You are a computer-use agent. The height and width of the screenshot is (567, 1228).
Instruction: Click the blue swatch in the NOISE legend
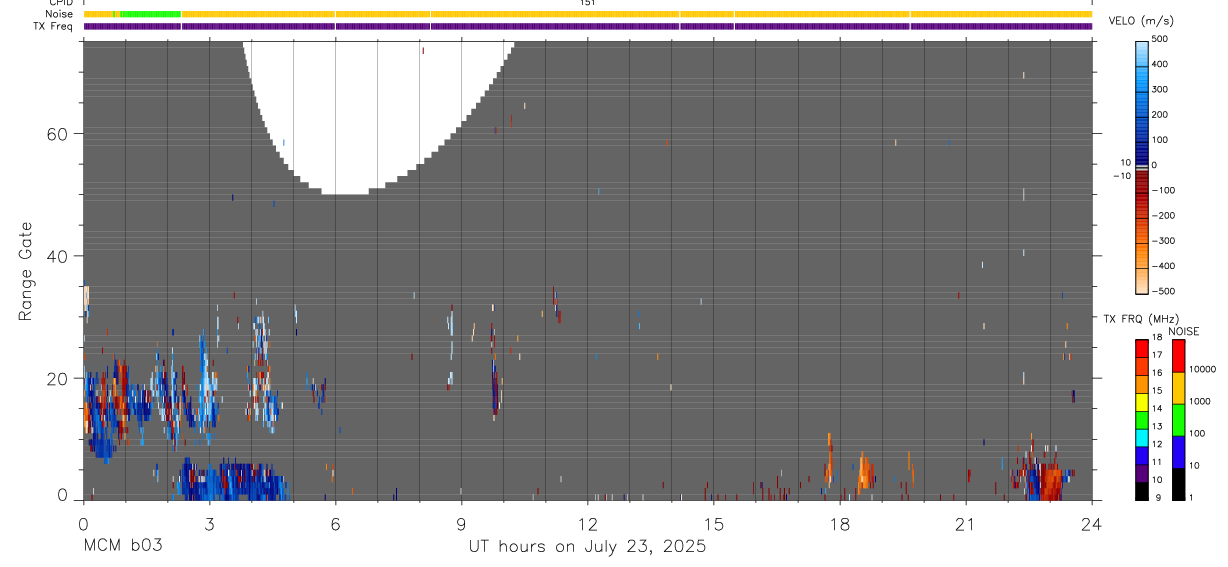coord(1178,451)
